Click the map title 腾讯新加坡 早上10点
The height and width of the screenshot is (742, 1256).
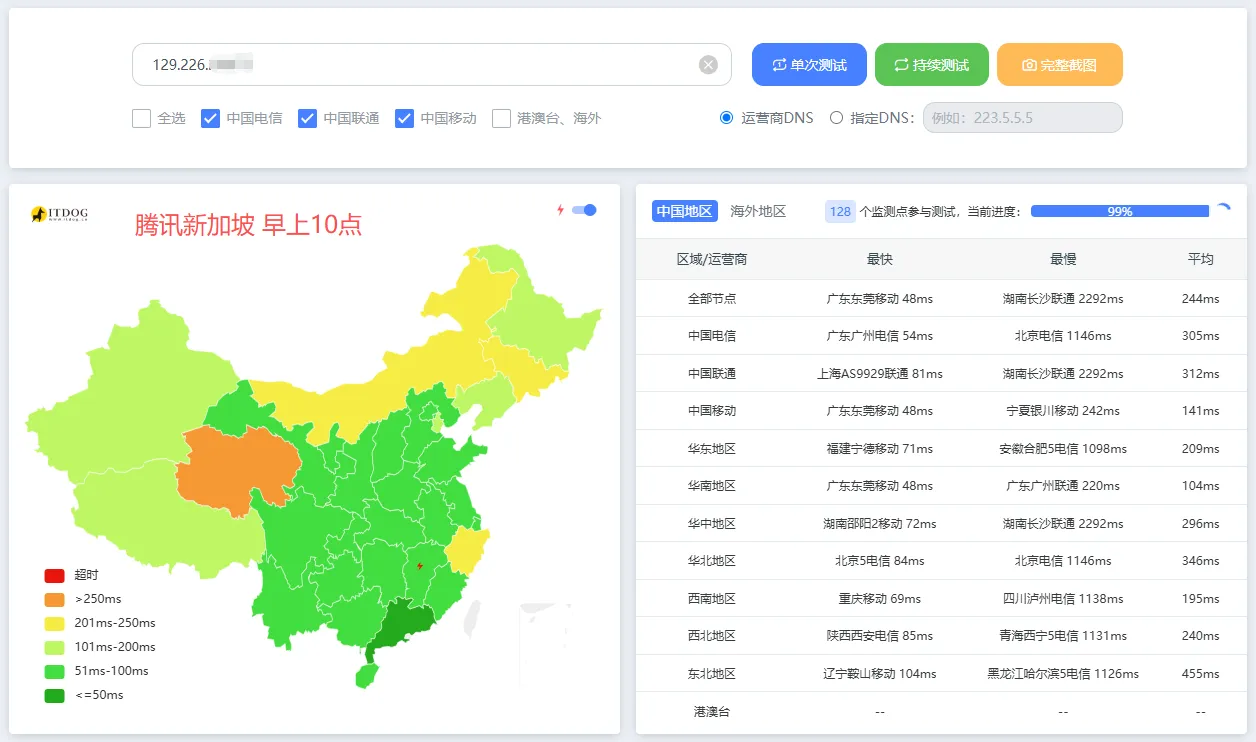pyautogui.click(x=248, y=225)
